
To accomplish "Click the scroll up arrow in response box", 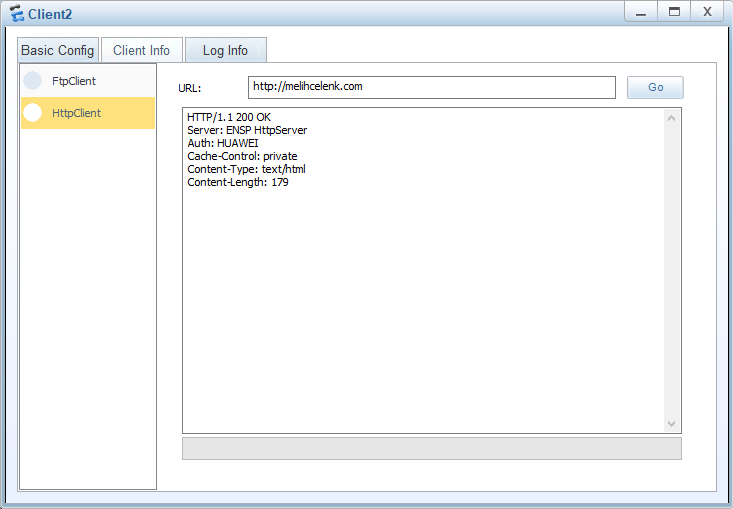I will [671, 118].
